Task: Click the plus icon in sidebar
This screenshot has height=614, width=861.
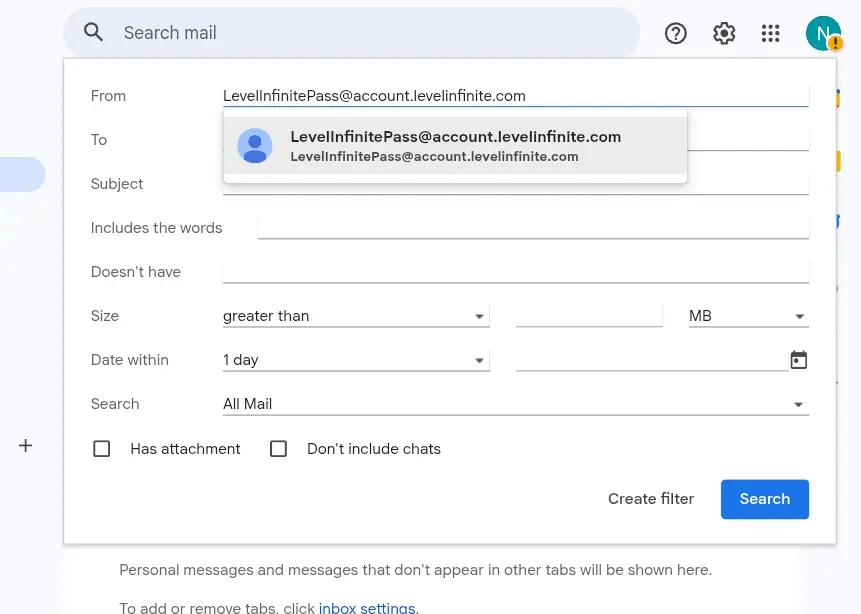Action: pos(25,445)
